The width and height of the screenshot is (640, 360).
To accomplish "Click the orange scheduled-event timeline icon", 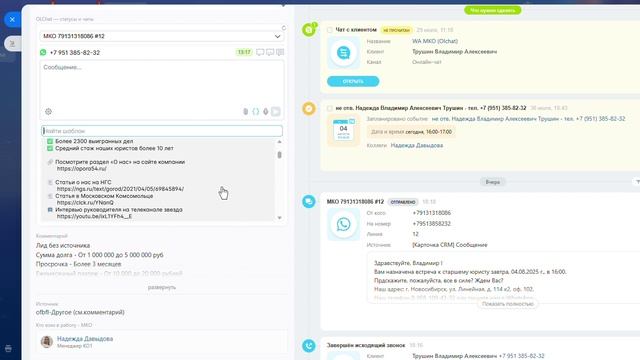I will (x=309, y=109).
